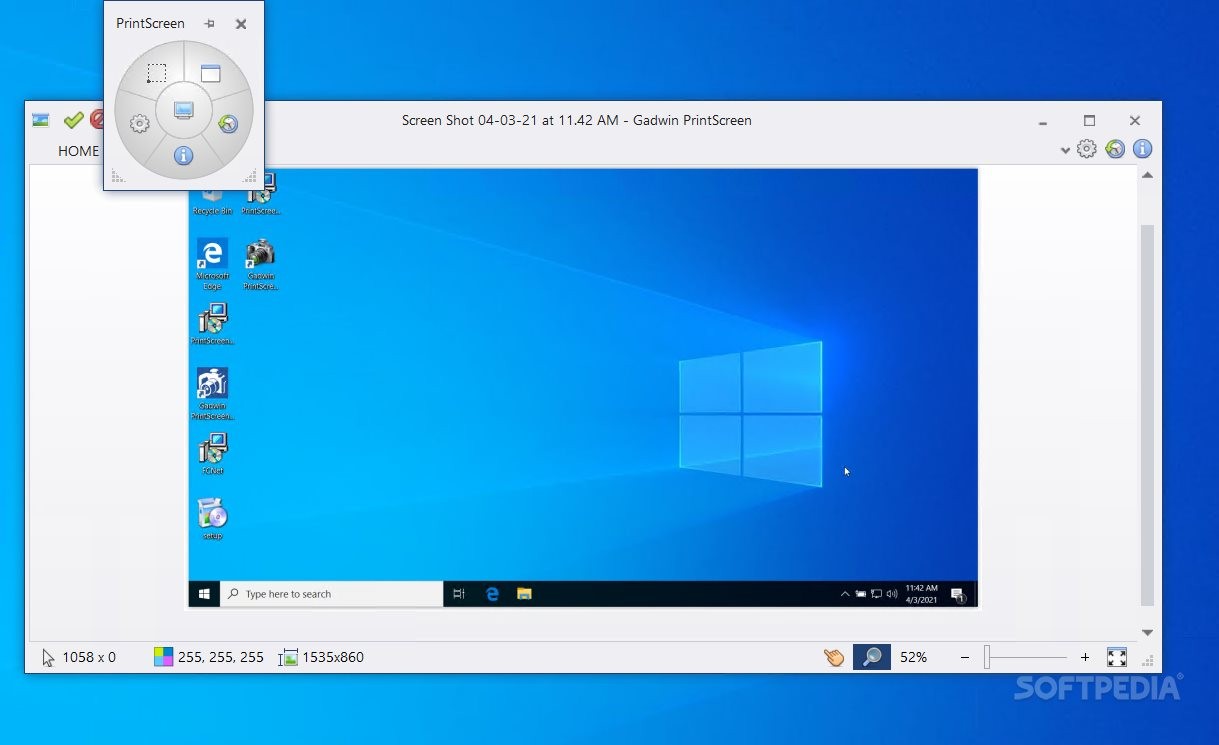Select the hand pan tool in the status bar
The width and height of the screenshot is (1219, 745).
833,657
